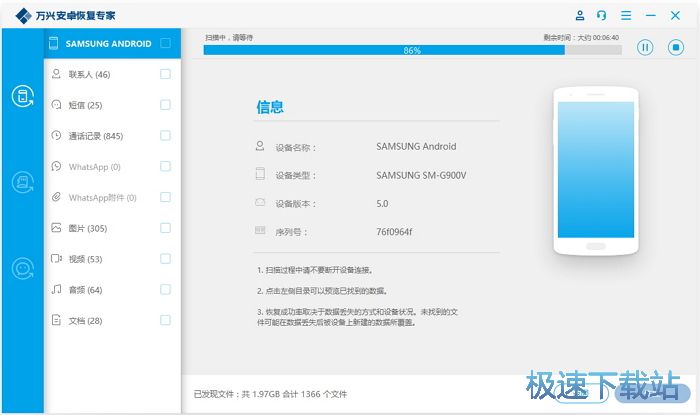This screenshot has width=700, height=415.
Task: Check the 文档 (28) checkbox
Action: [165, 320]
